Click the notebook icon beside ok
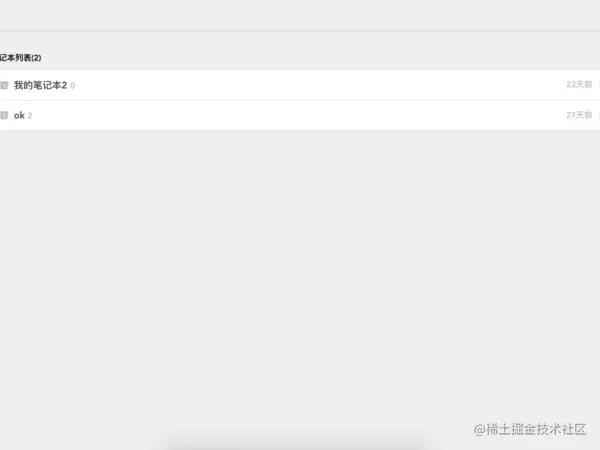 click(4, 115)
